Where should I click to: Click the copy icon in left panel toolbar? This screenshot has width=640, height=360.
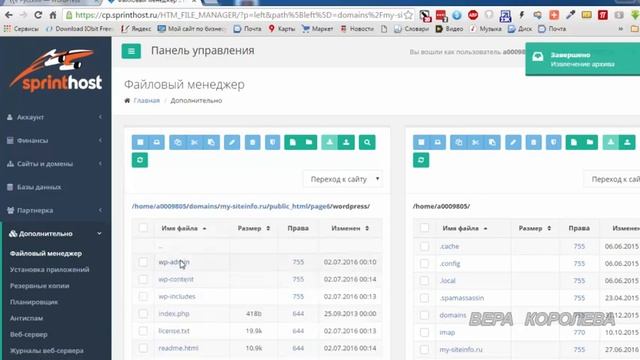[178, 142]
